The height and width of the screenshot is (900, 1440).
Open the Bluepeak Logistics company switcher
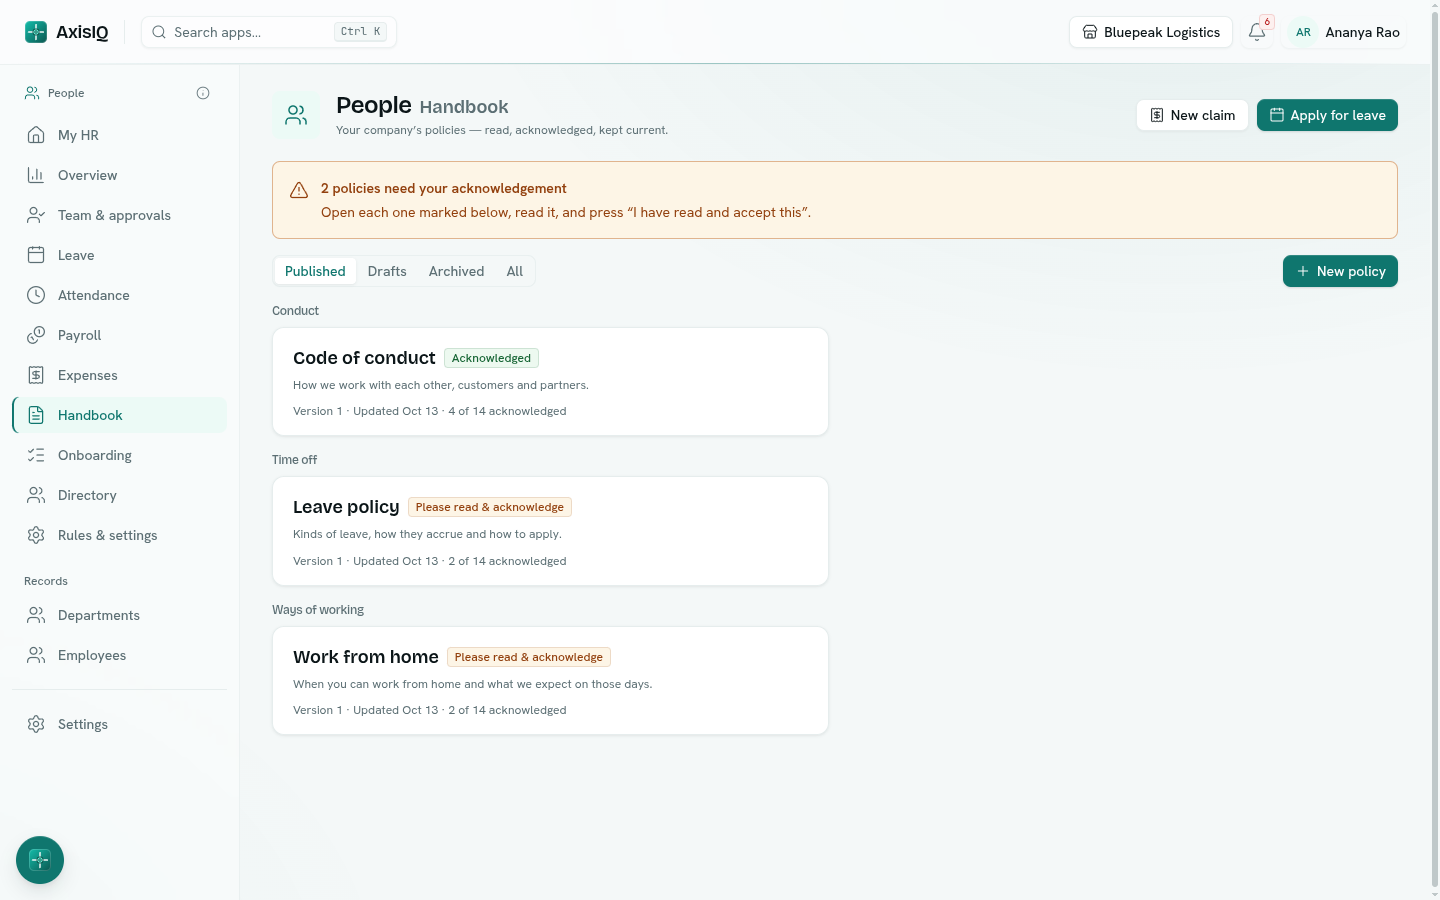[x=1151, y=32]
